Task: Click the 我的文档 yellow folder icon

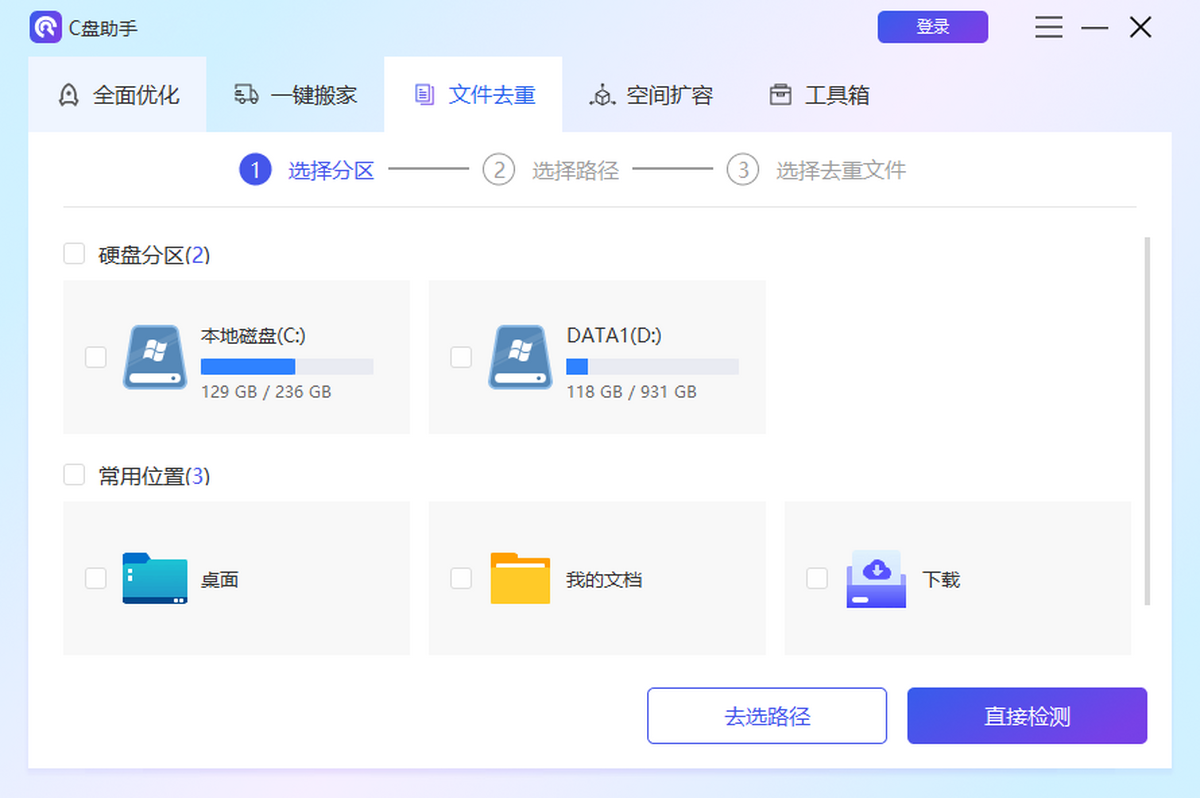Action: (520, 578)
